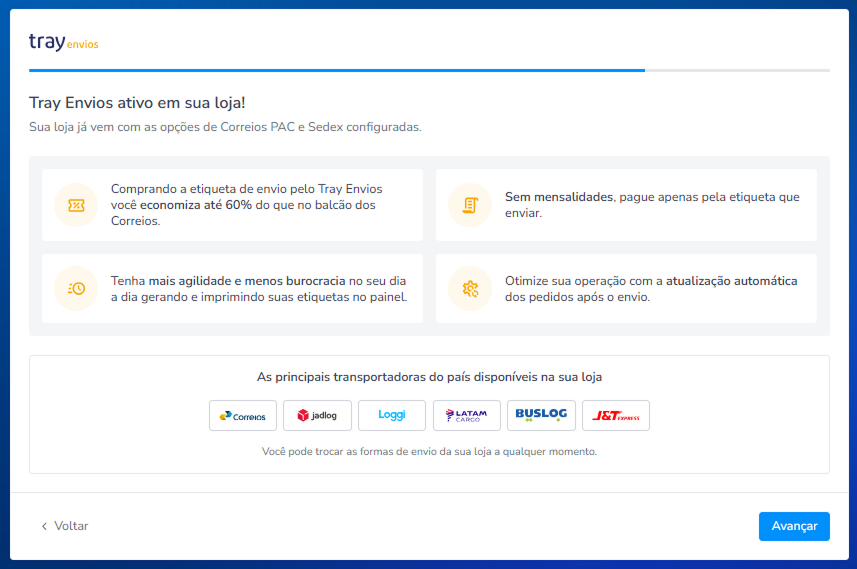Image resolution: width=857 pixels, height=569 pixels.
Task: Click the gear icon for atualização automática
Action: (470, 289)
